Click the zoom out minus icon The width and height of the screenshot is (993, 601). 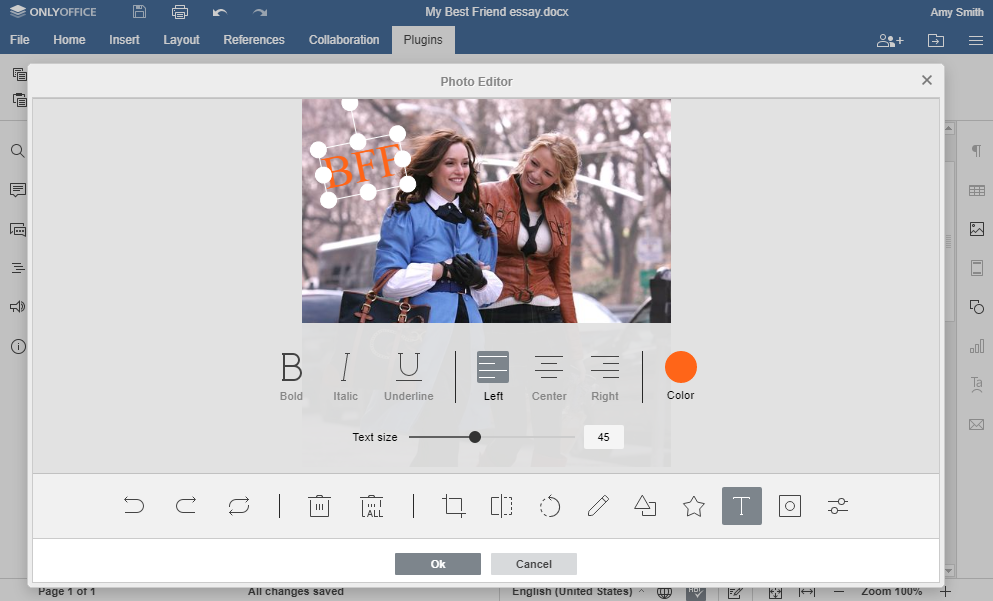coord(839,592)
